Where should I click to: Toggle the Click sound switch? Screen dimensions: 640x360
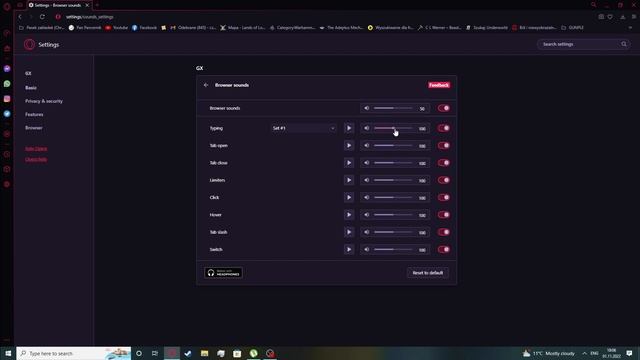pyautogui.click(x=444, y=198)
